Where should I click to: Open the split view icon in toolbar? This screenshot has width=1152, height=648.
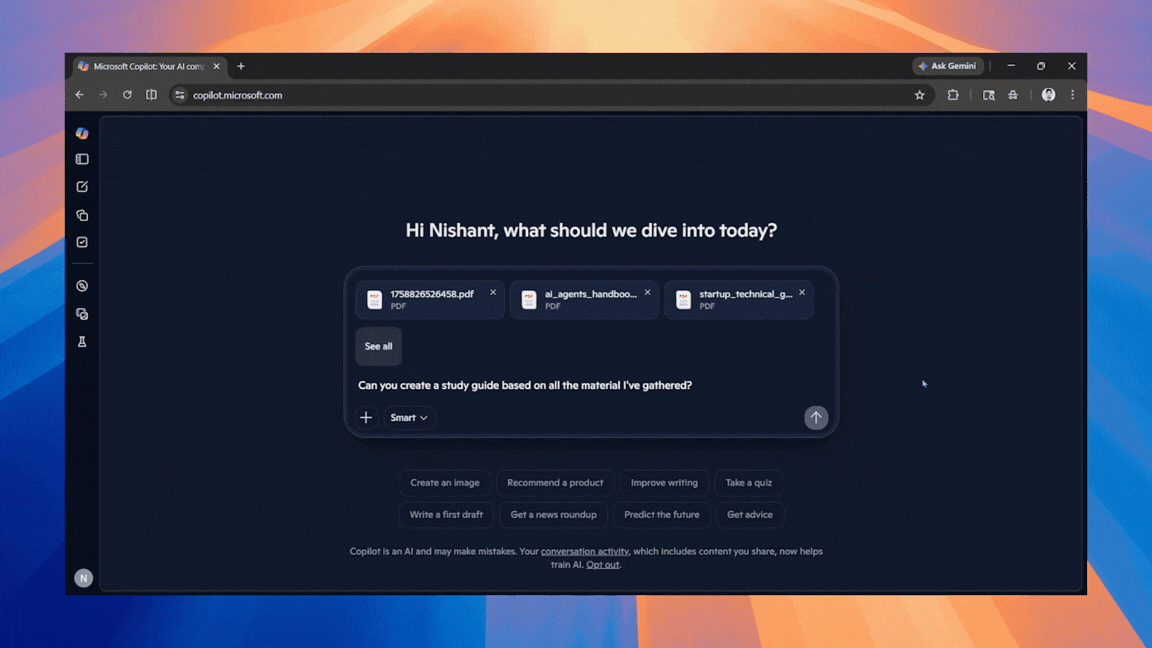pyautogui.click(x=151, y=95)
